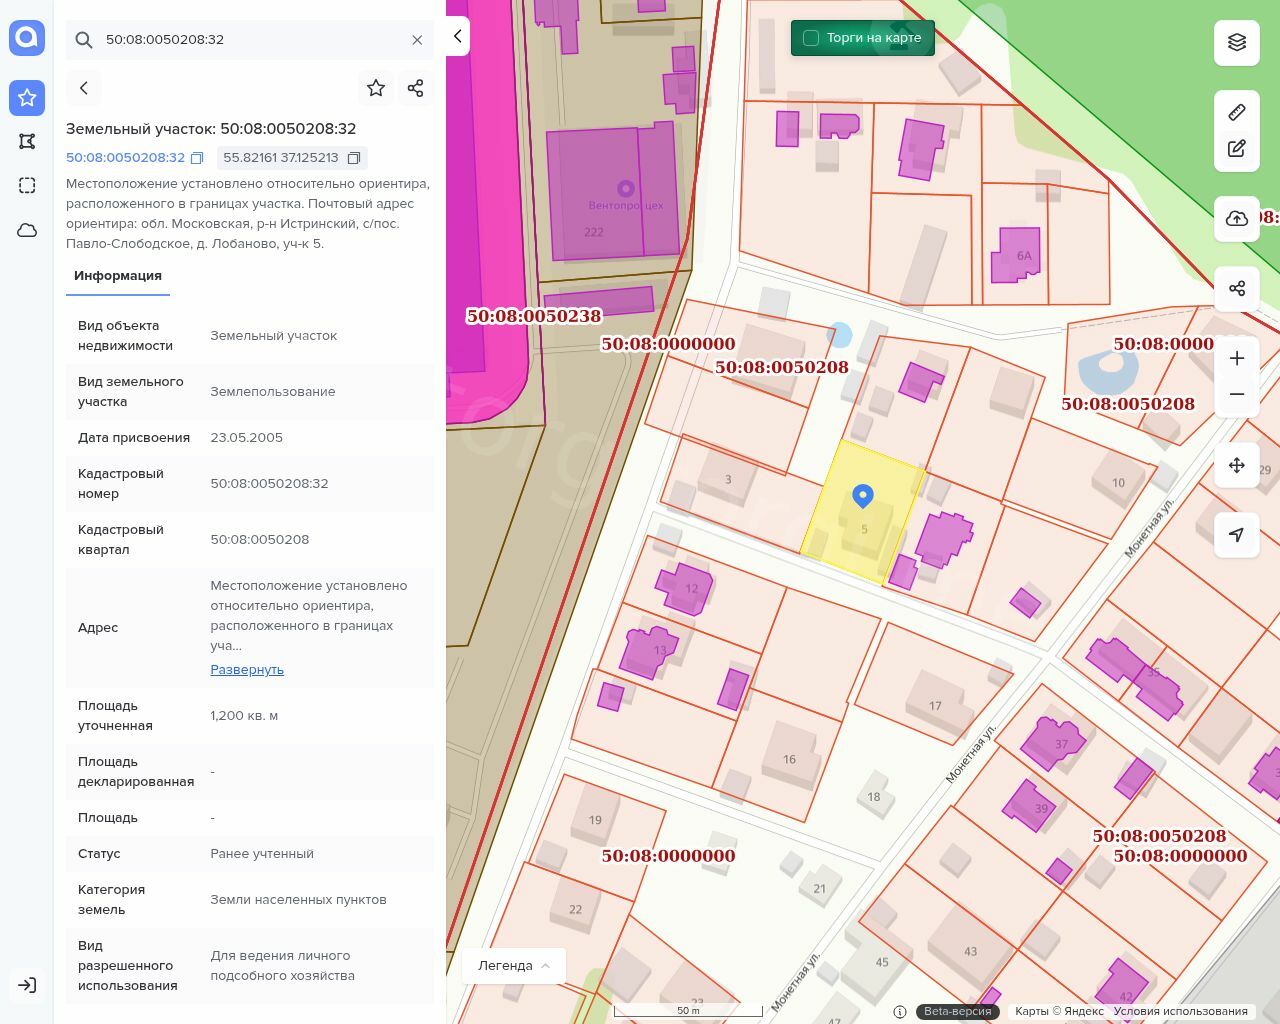Open the cloud upload tool

click(x=1237, y=219)
